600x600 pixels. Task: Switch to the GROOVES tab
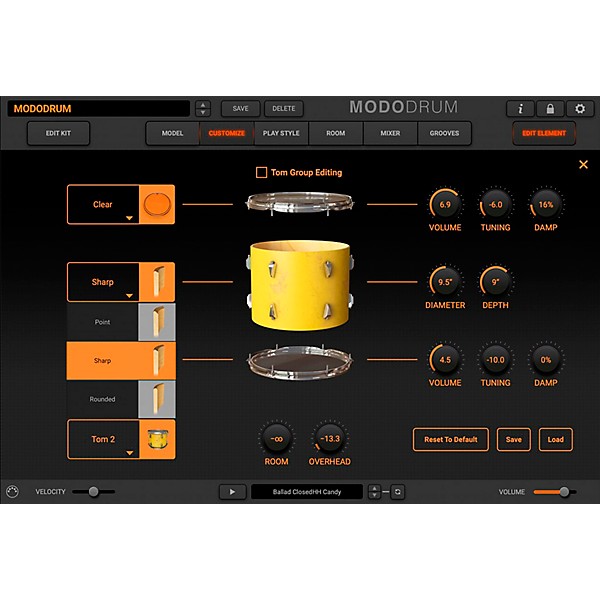click(x=444, y=133)
